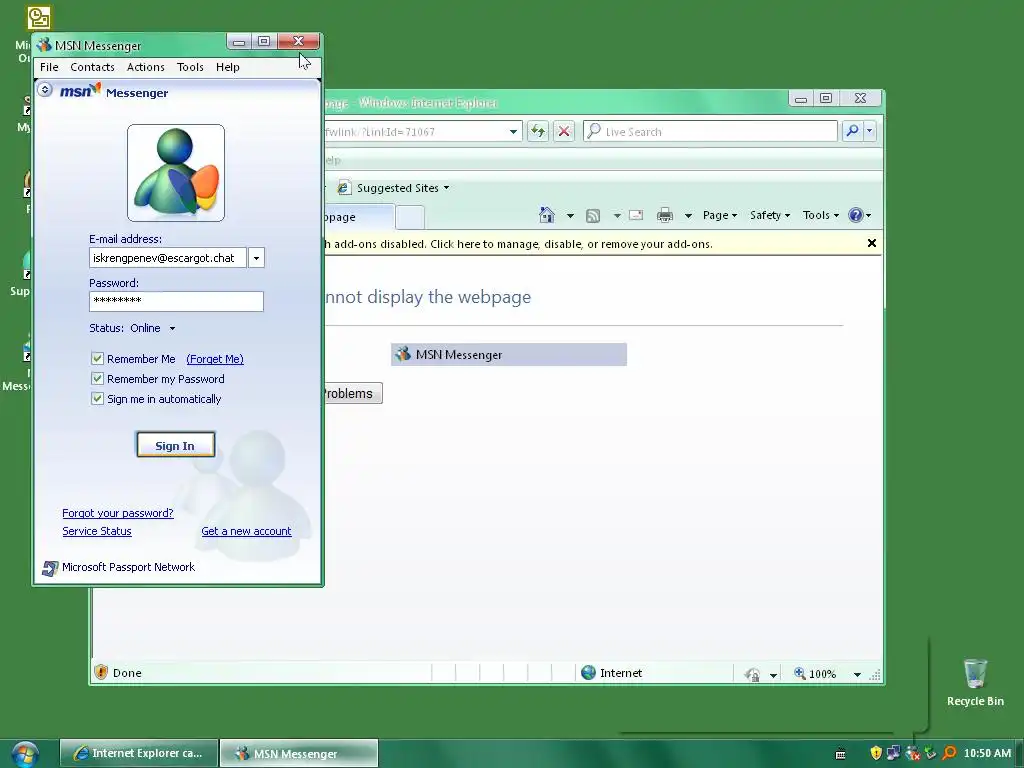Click the Suggested Sites icon in favorites bar

click(344, 188)
